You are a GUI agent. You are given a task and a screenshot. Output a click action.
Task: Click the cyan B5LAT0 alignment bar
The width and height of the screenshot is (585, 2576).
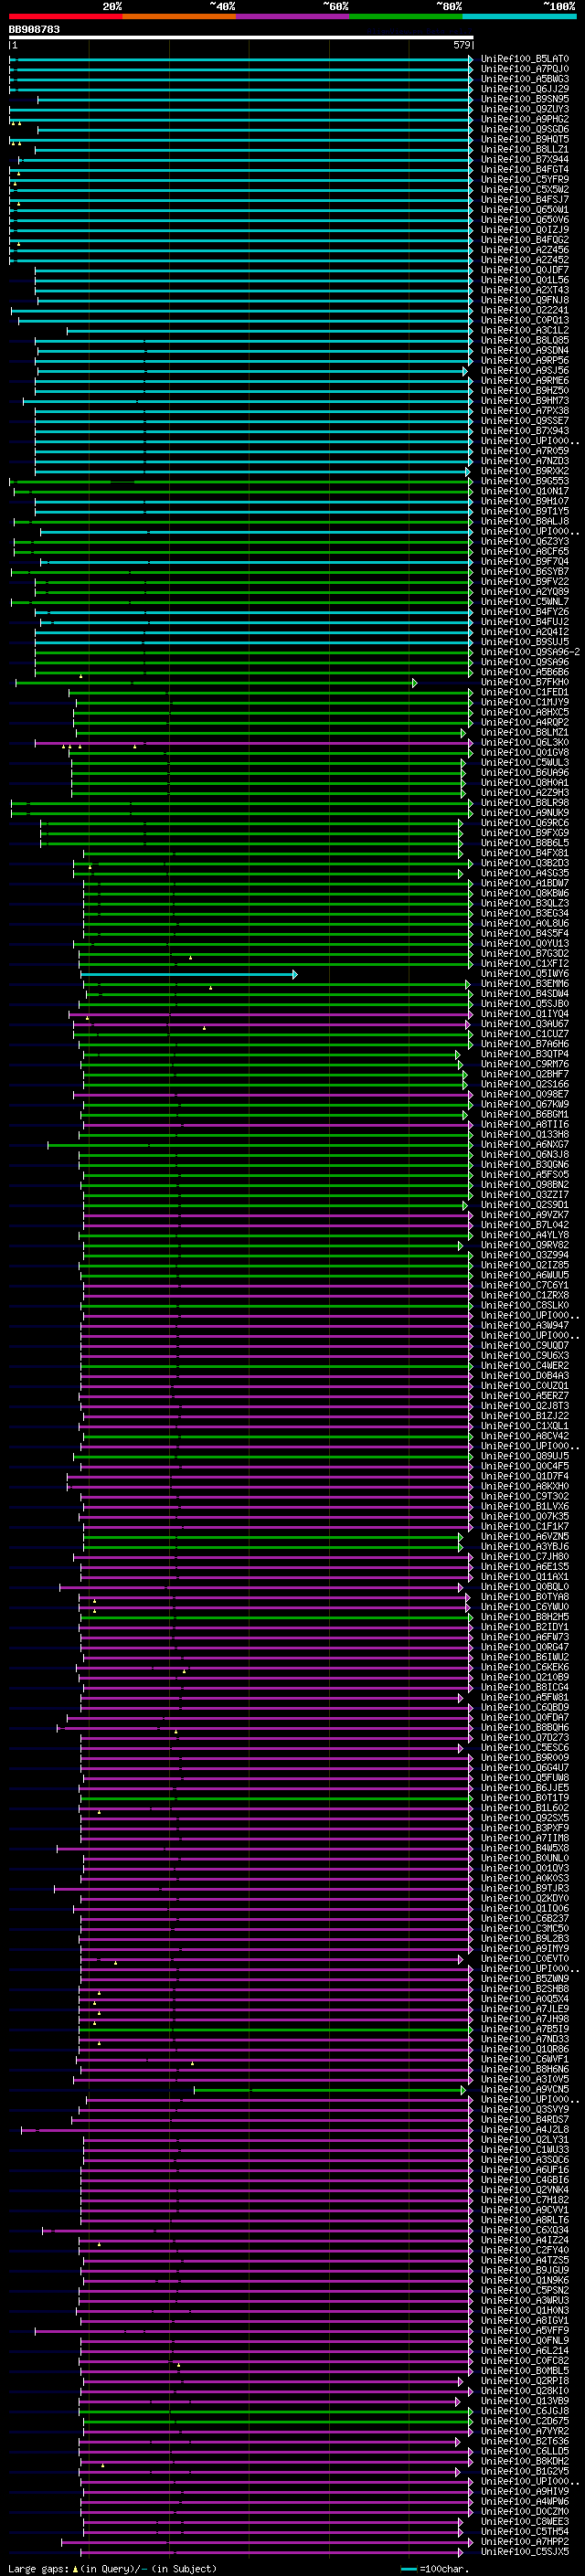pyautogui.click(x=241, y=59)
